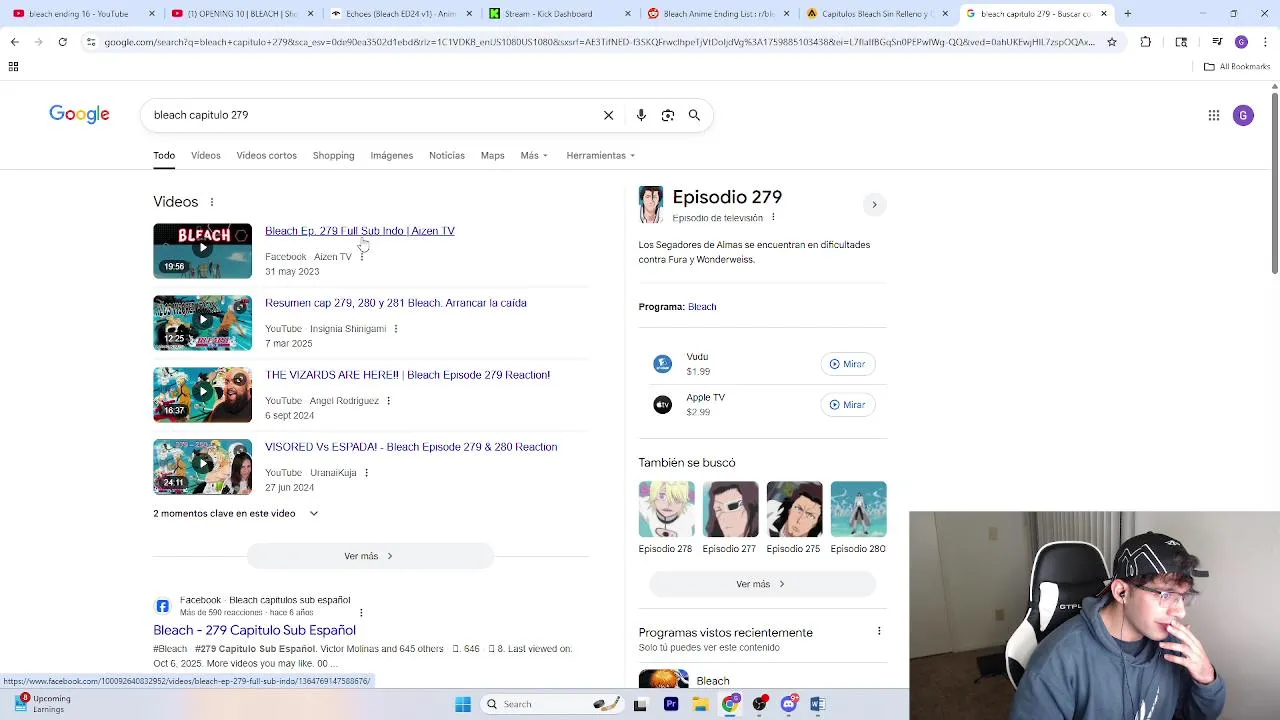Expand the Más search filter dropdown
The height and width of the screenshot is (720, 1280).
(534, 155)
